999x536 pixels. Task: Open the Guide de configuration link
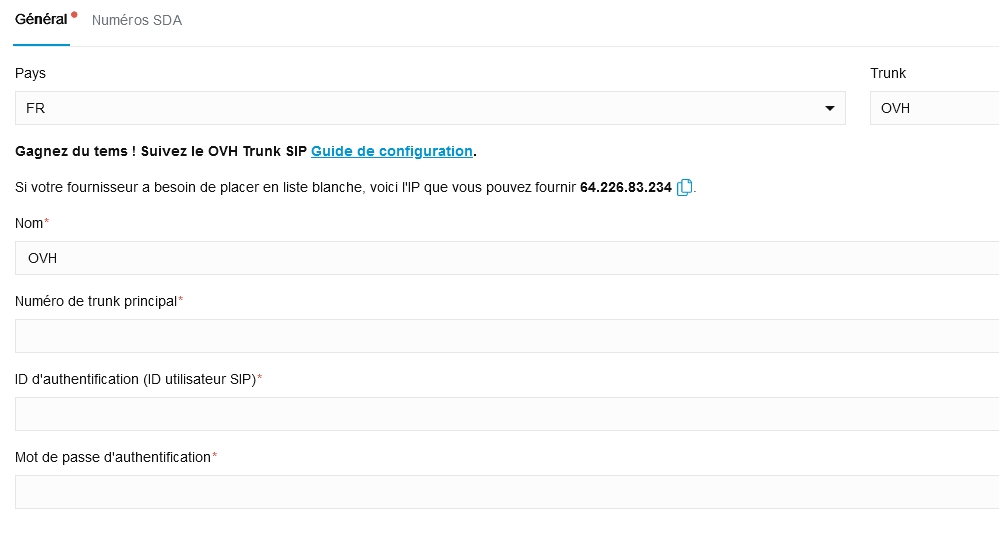pyautogui.click(x=391, y=151)
